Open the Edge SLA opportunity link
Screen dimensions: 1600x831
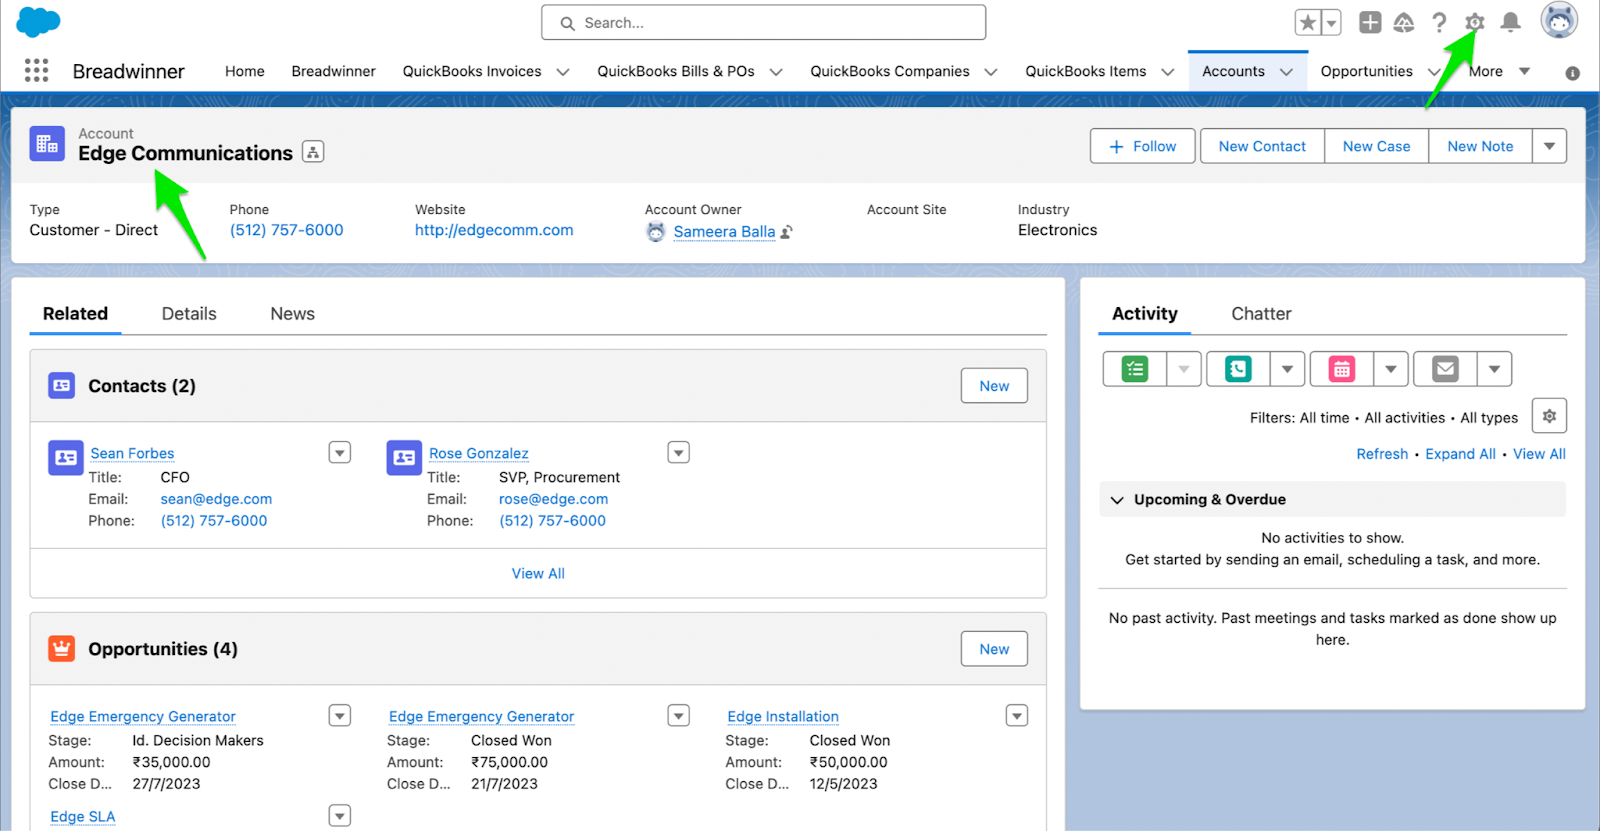(x=83, y=816)
